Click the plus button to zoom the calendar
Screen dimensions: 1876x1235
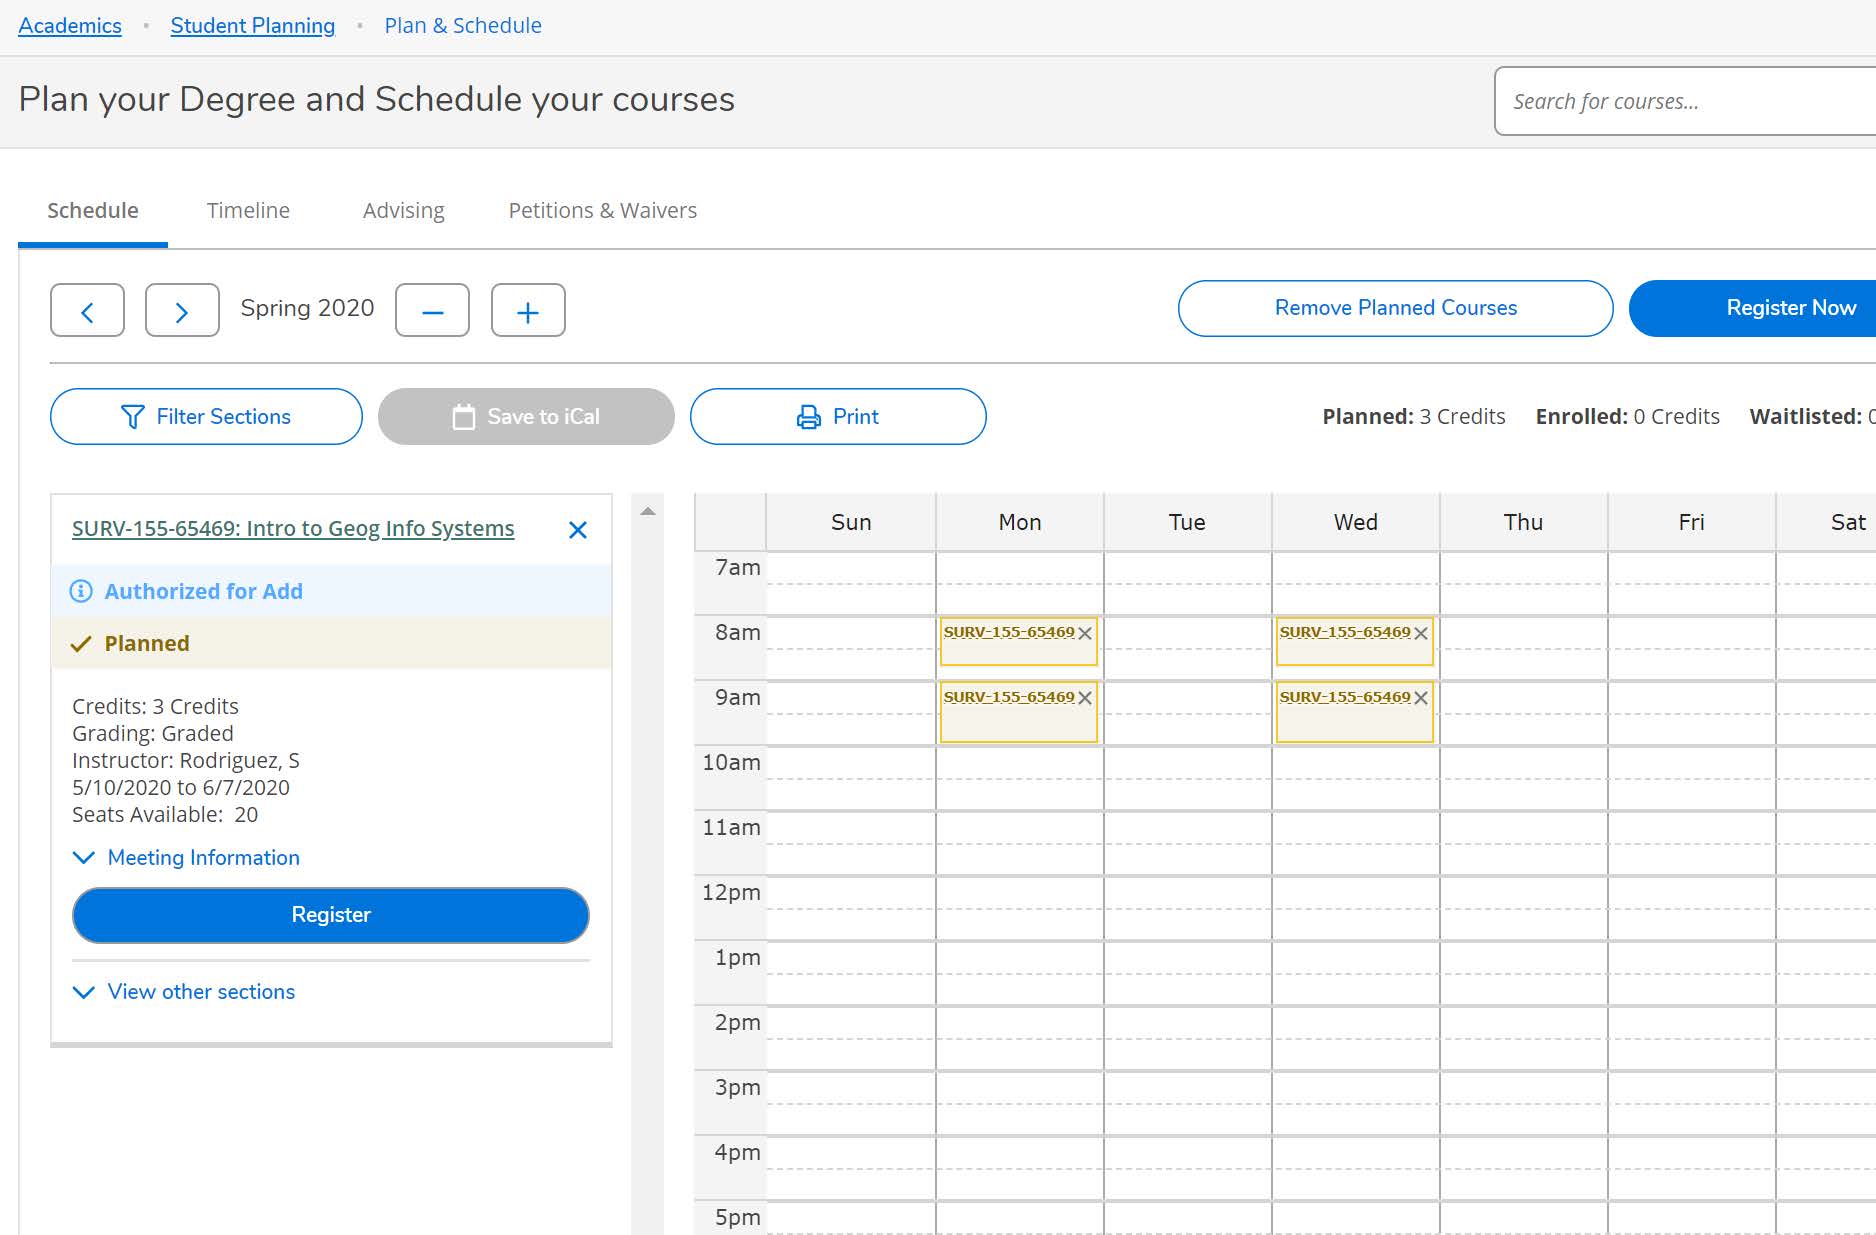pos(527,310)
